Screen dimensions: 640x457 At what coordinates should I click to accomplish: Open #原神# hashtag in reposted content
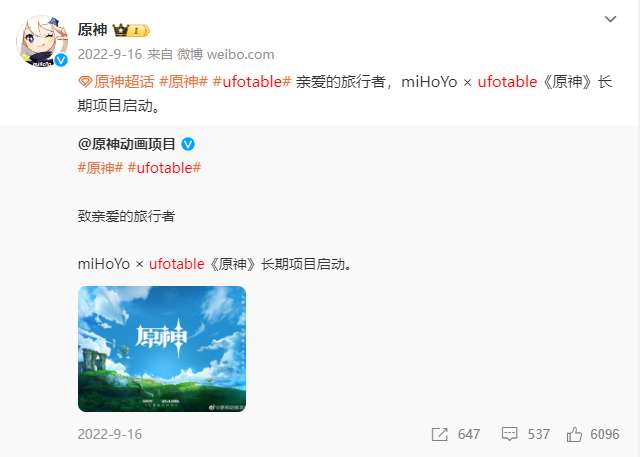click(x=100, y=168)
